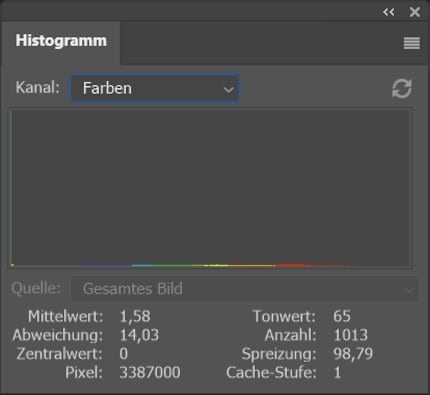Open the Histogramm panel flyout menu
This screenshot has height=395, width=430.
[x=412, y=43]
